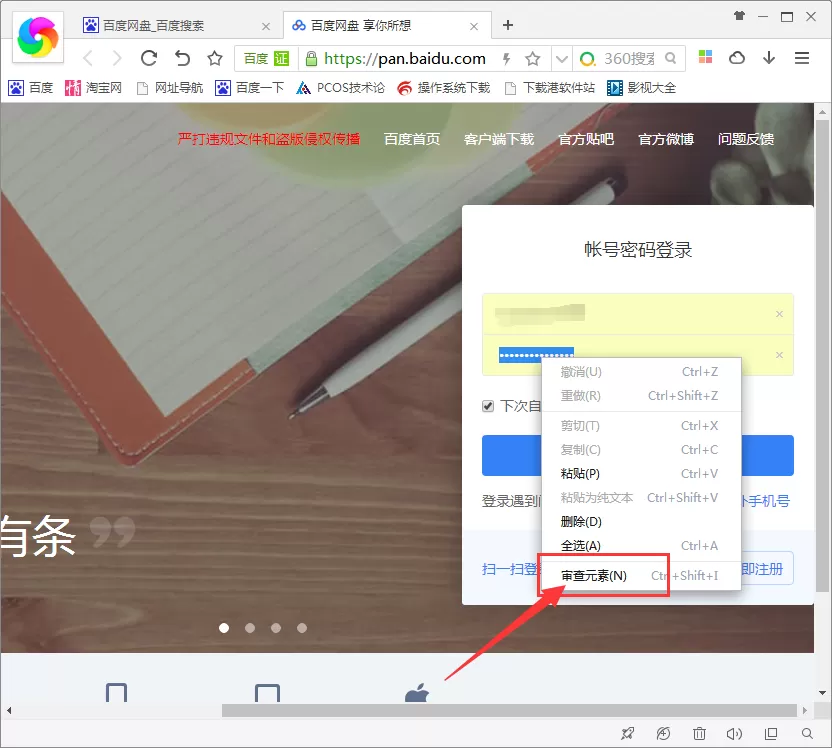
Task: Open the 下载港软件站 bookmark
Action: (550, 88)
